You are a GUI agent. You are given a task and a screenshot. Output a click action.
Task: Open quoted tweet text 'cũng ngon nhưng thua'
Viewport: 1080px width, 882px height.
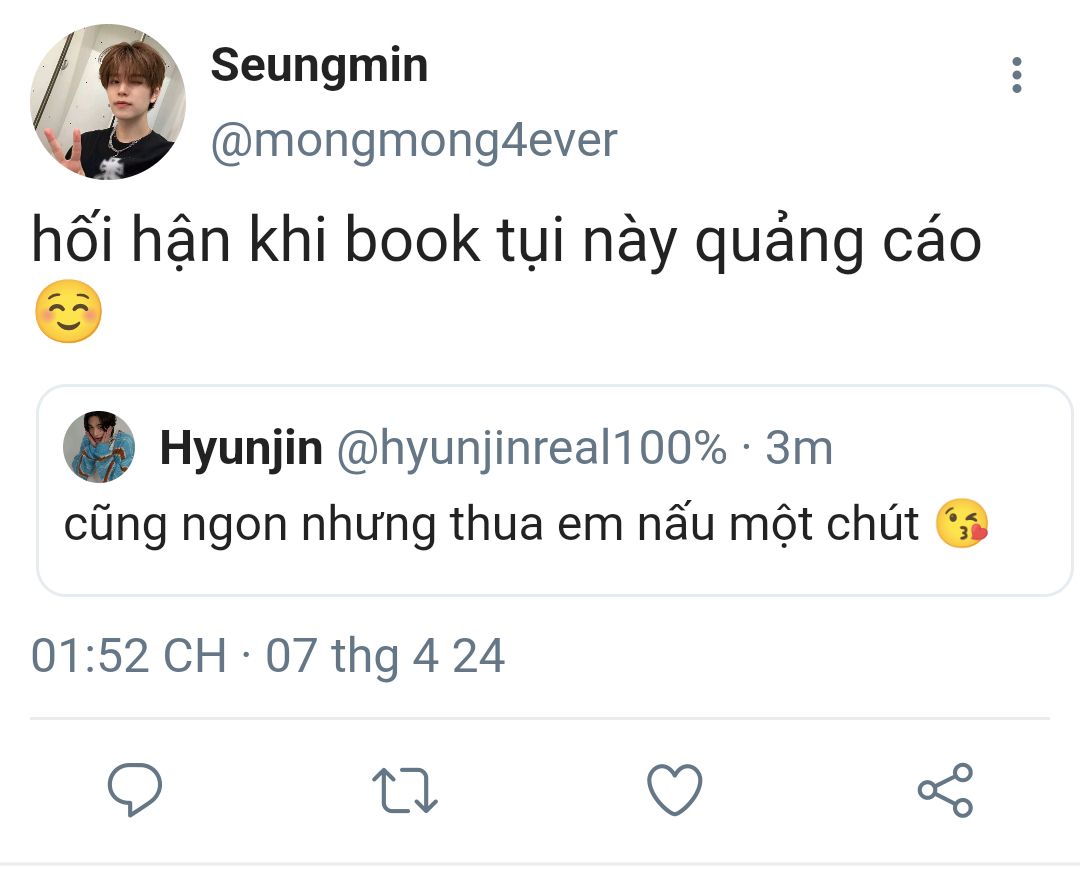(x=307, y=525)
